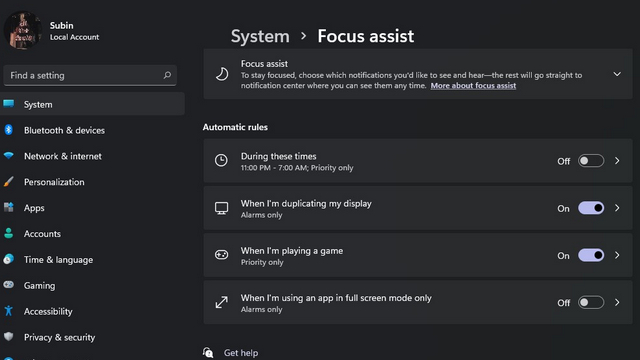Enable the During these times toggle
Image resolution: width=640 pixels, height=360 pixels.
(x=591, y=161)
